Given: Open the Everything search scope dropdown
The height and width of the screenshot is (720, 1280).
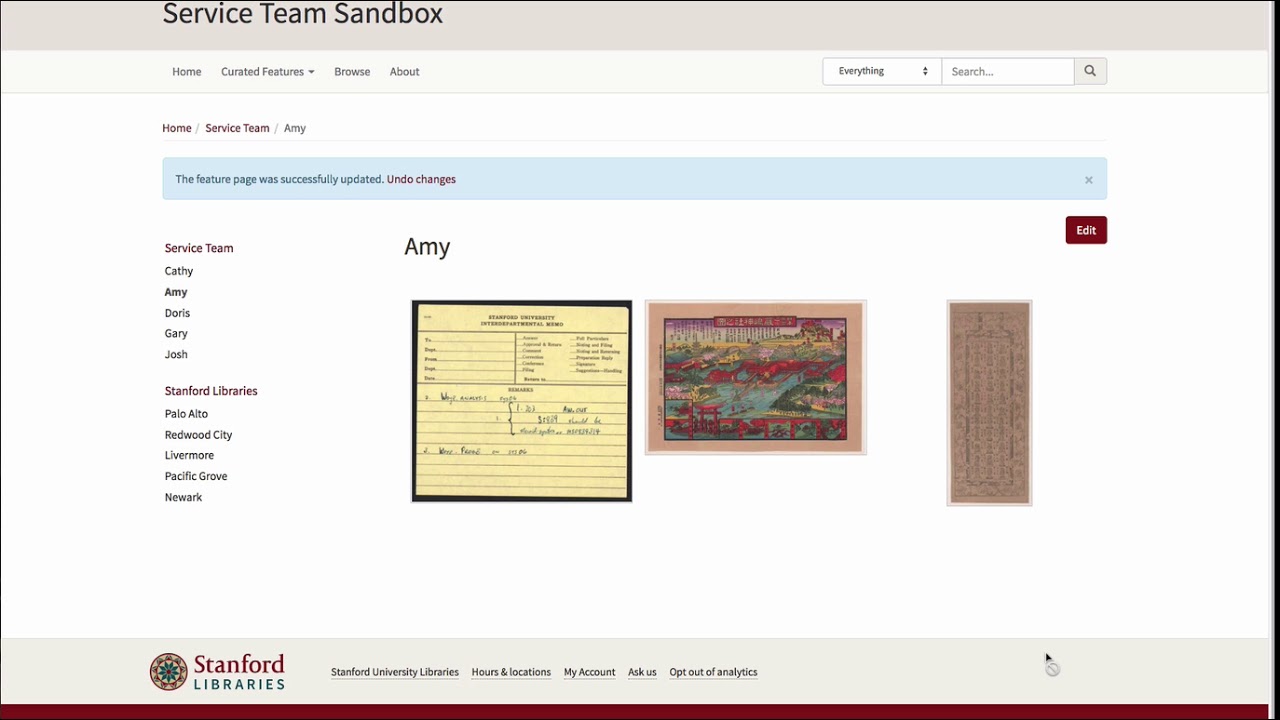Looking at the screenshot, I should point(882,71).
